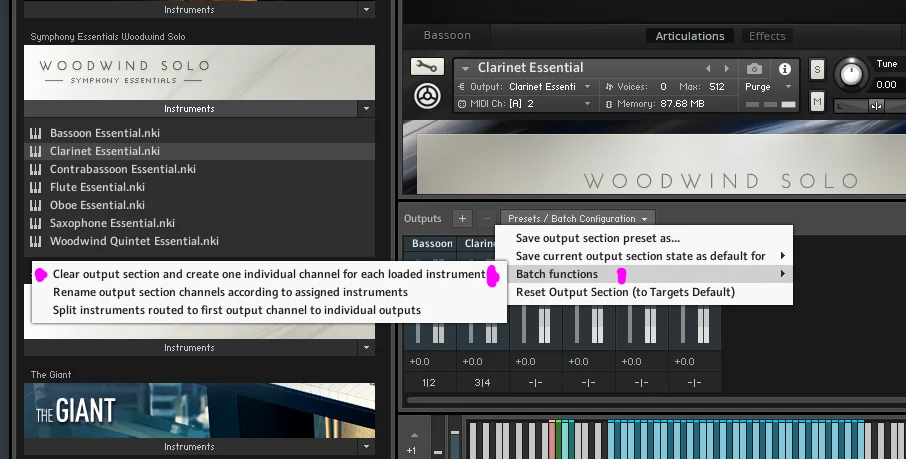906x459 pixels.
Task: Click the previous instrument left arrow
Action: [708, 68]
